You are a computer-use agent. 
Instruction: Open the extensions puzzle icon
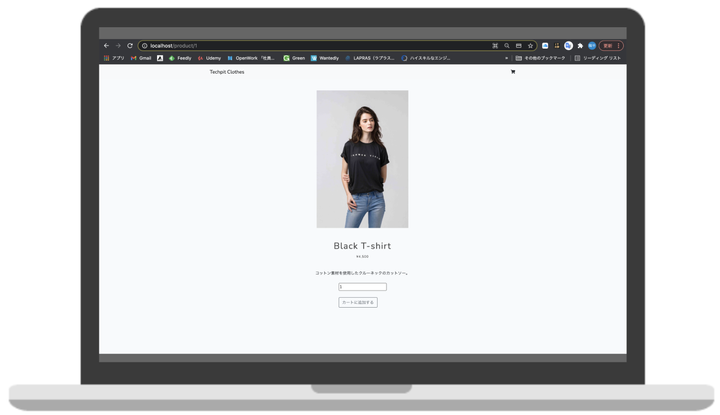[580, 46]
